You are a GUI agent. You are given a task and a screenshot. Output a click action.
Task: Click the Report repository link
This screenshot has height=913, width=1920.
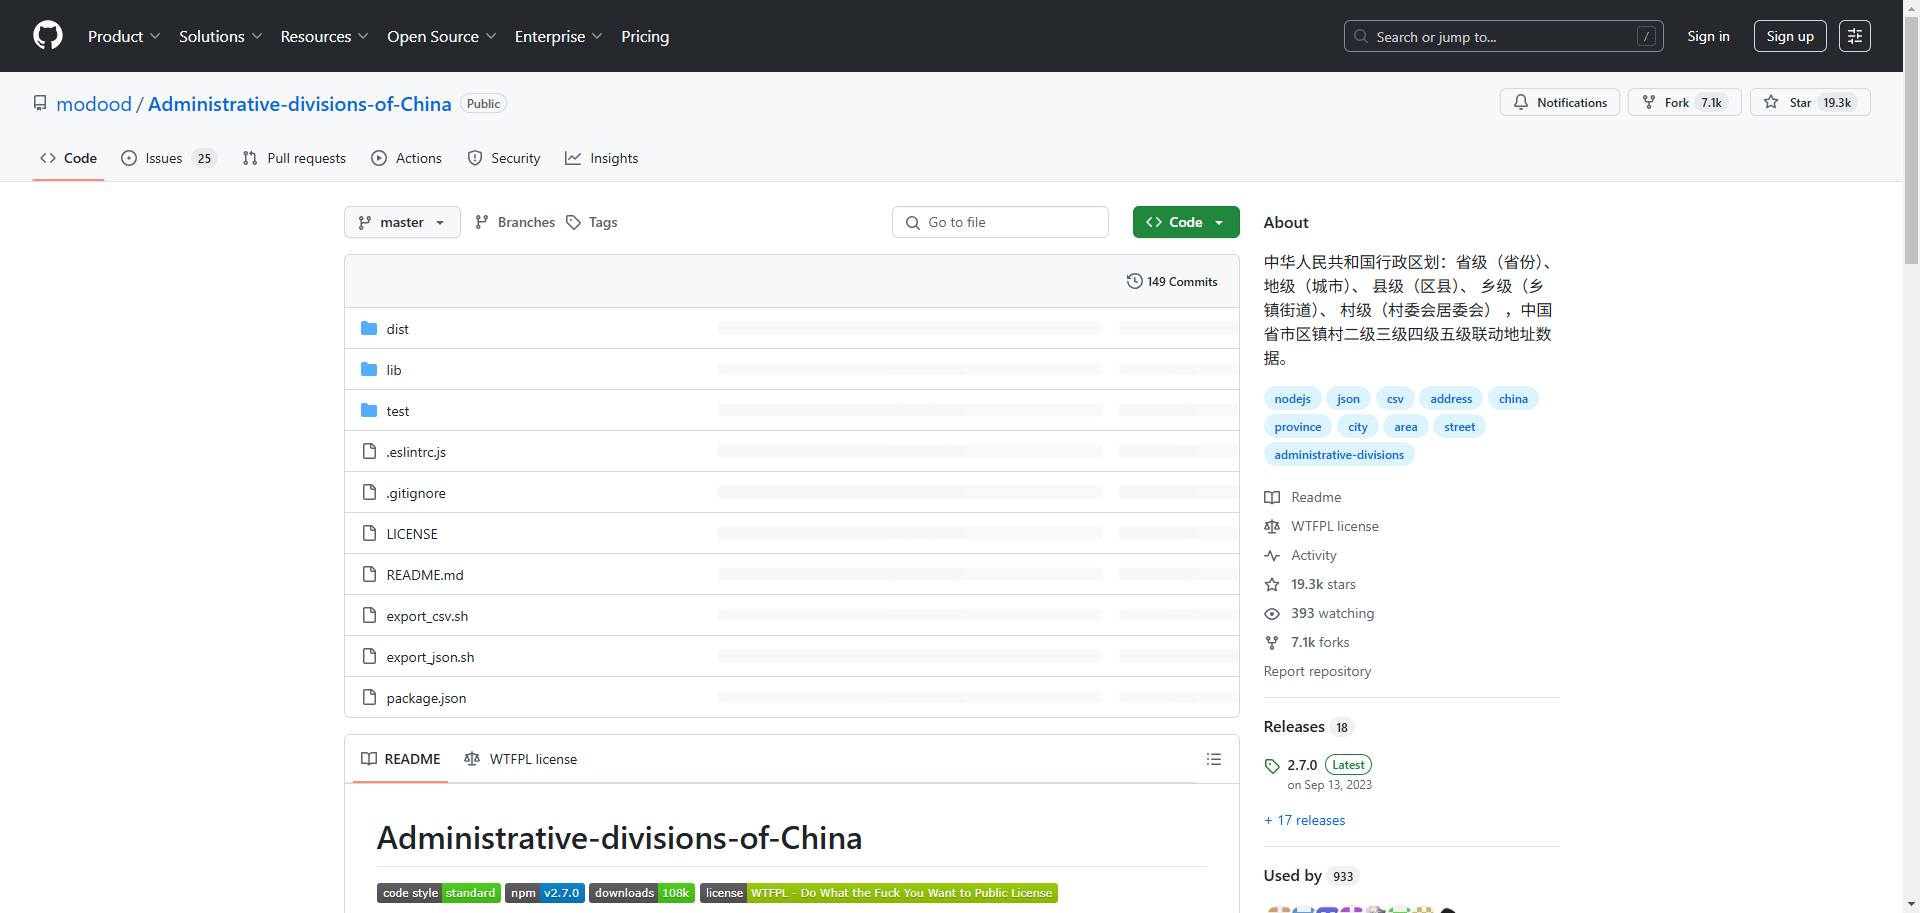click(1317, 671)
